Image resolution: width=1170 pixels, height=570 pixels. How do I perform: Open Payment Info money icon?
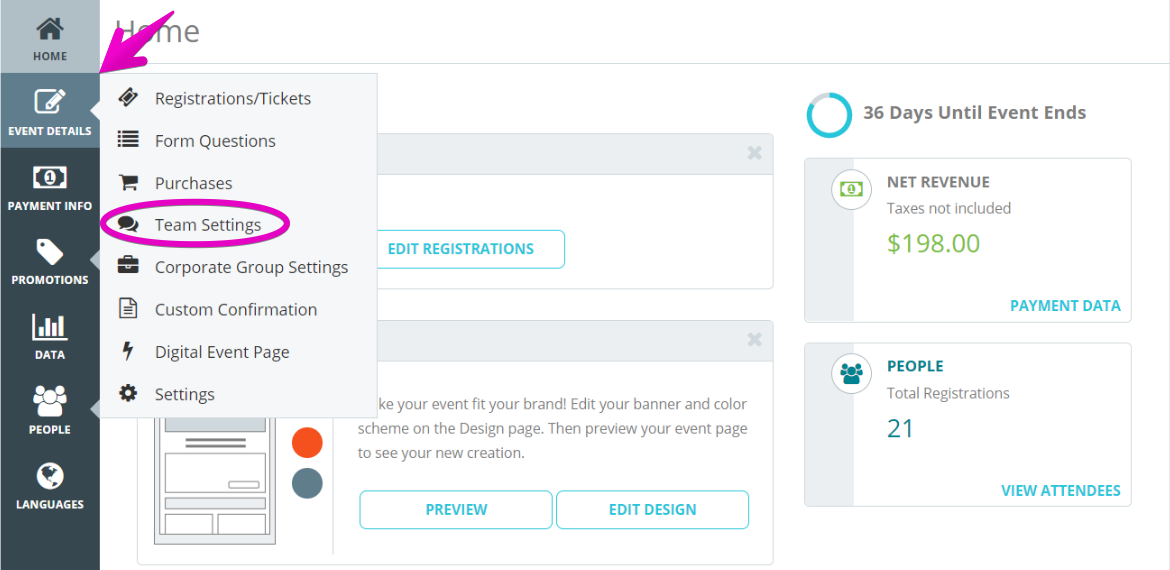tap(49, 178)
